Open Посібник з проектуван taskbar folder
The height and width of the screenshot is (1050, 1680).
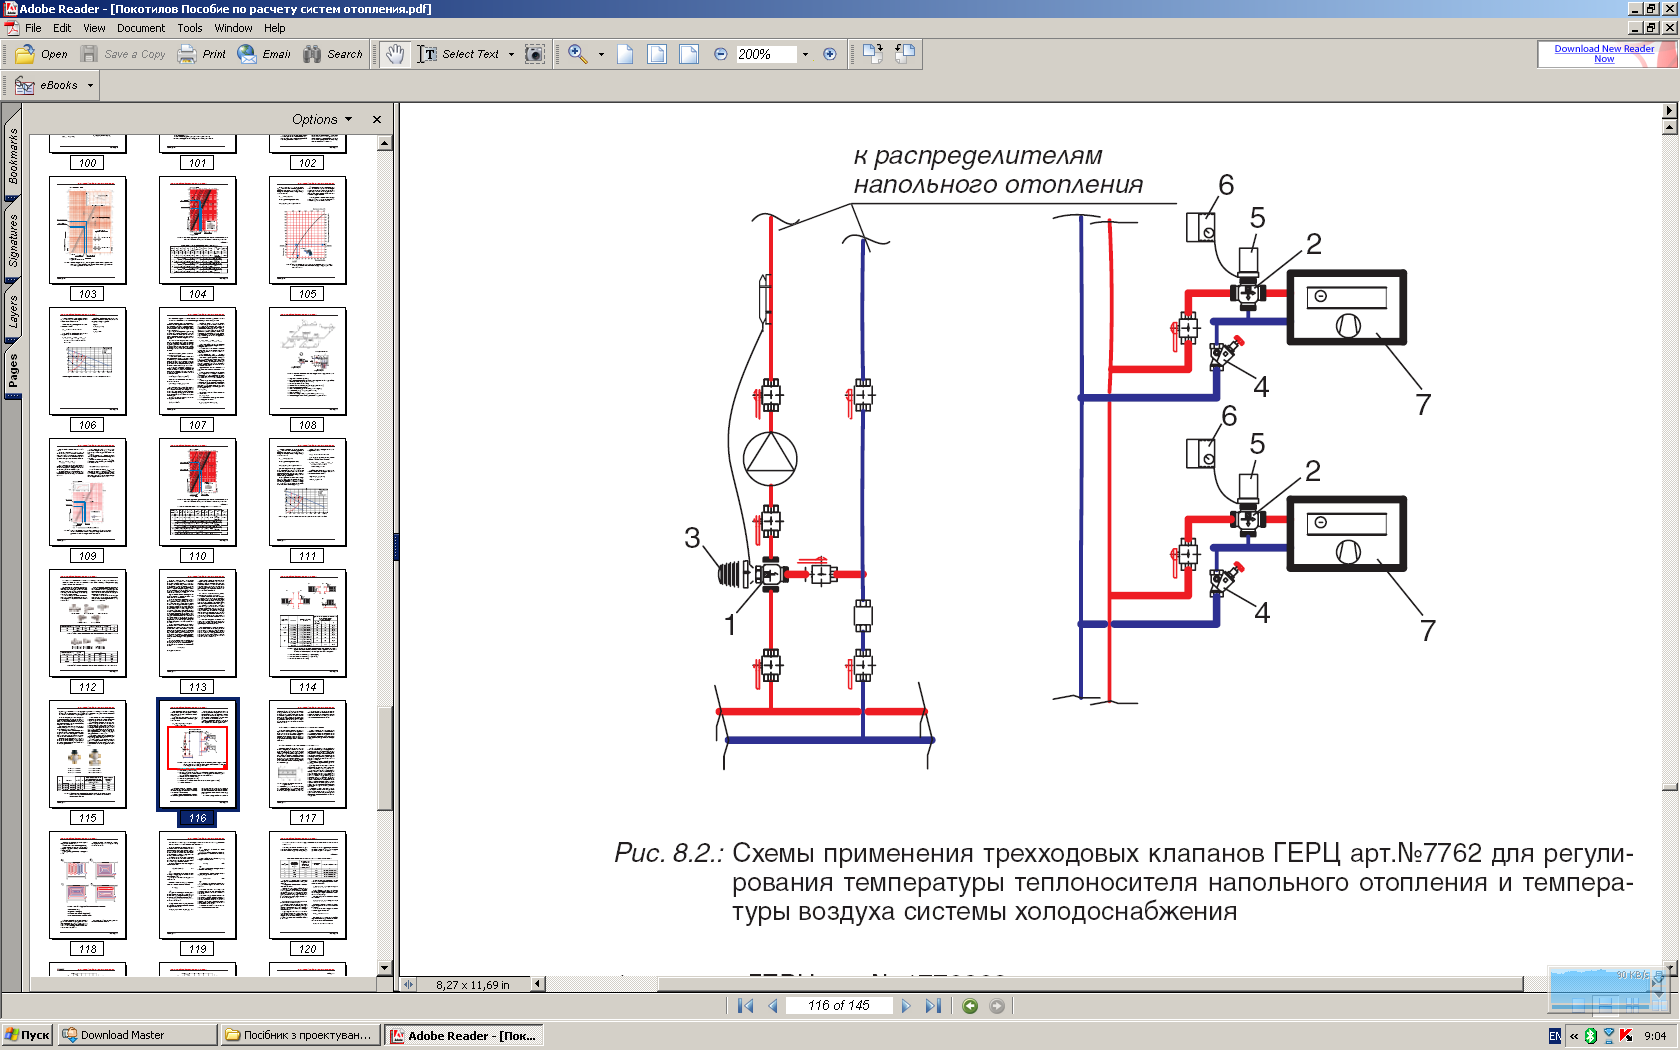pyautogui.click(x=300, y=1035)
